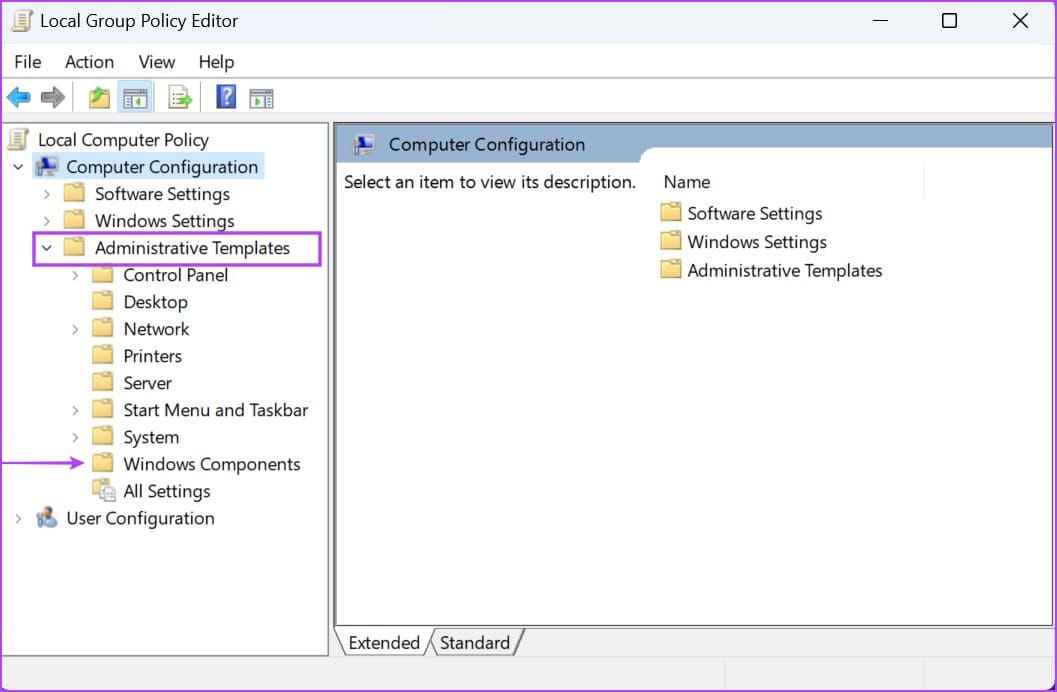Select Windows Components label in the tree
This screenshot has height=692, width=1057.
(212, 464)
